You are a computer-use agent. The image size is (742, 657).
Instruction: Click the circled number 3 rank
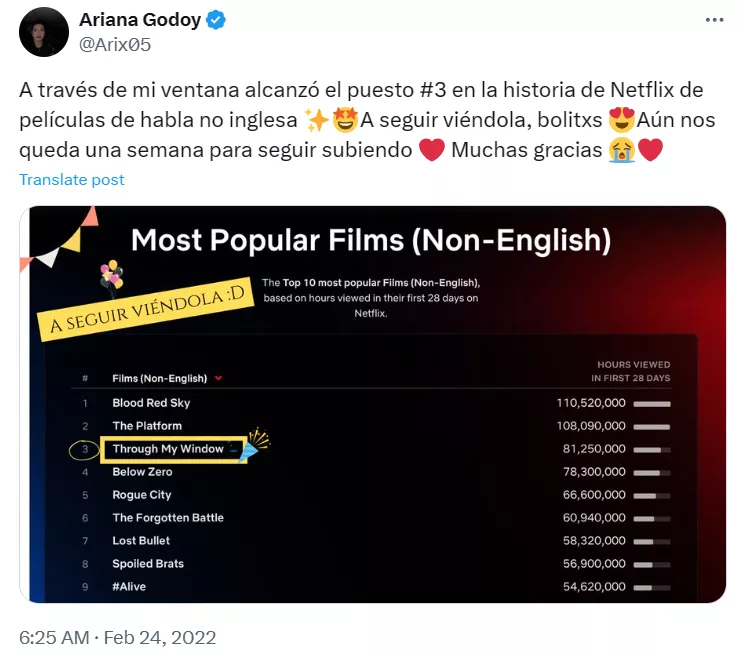[84, 449]
